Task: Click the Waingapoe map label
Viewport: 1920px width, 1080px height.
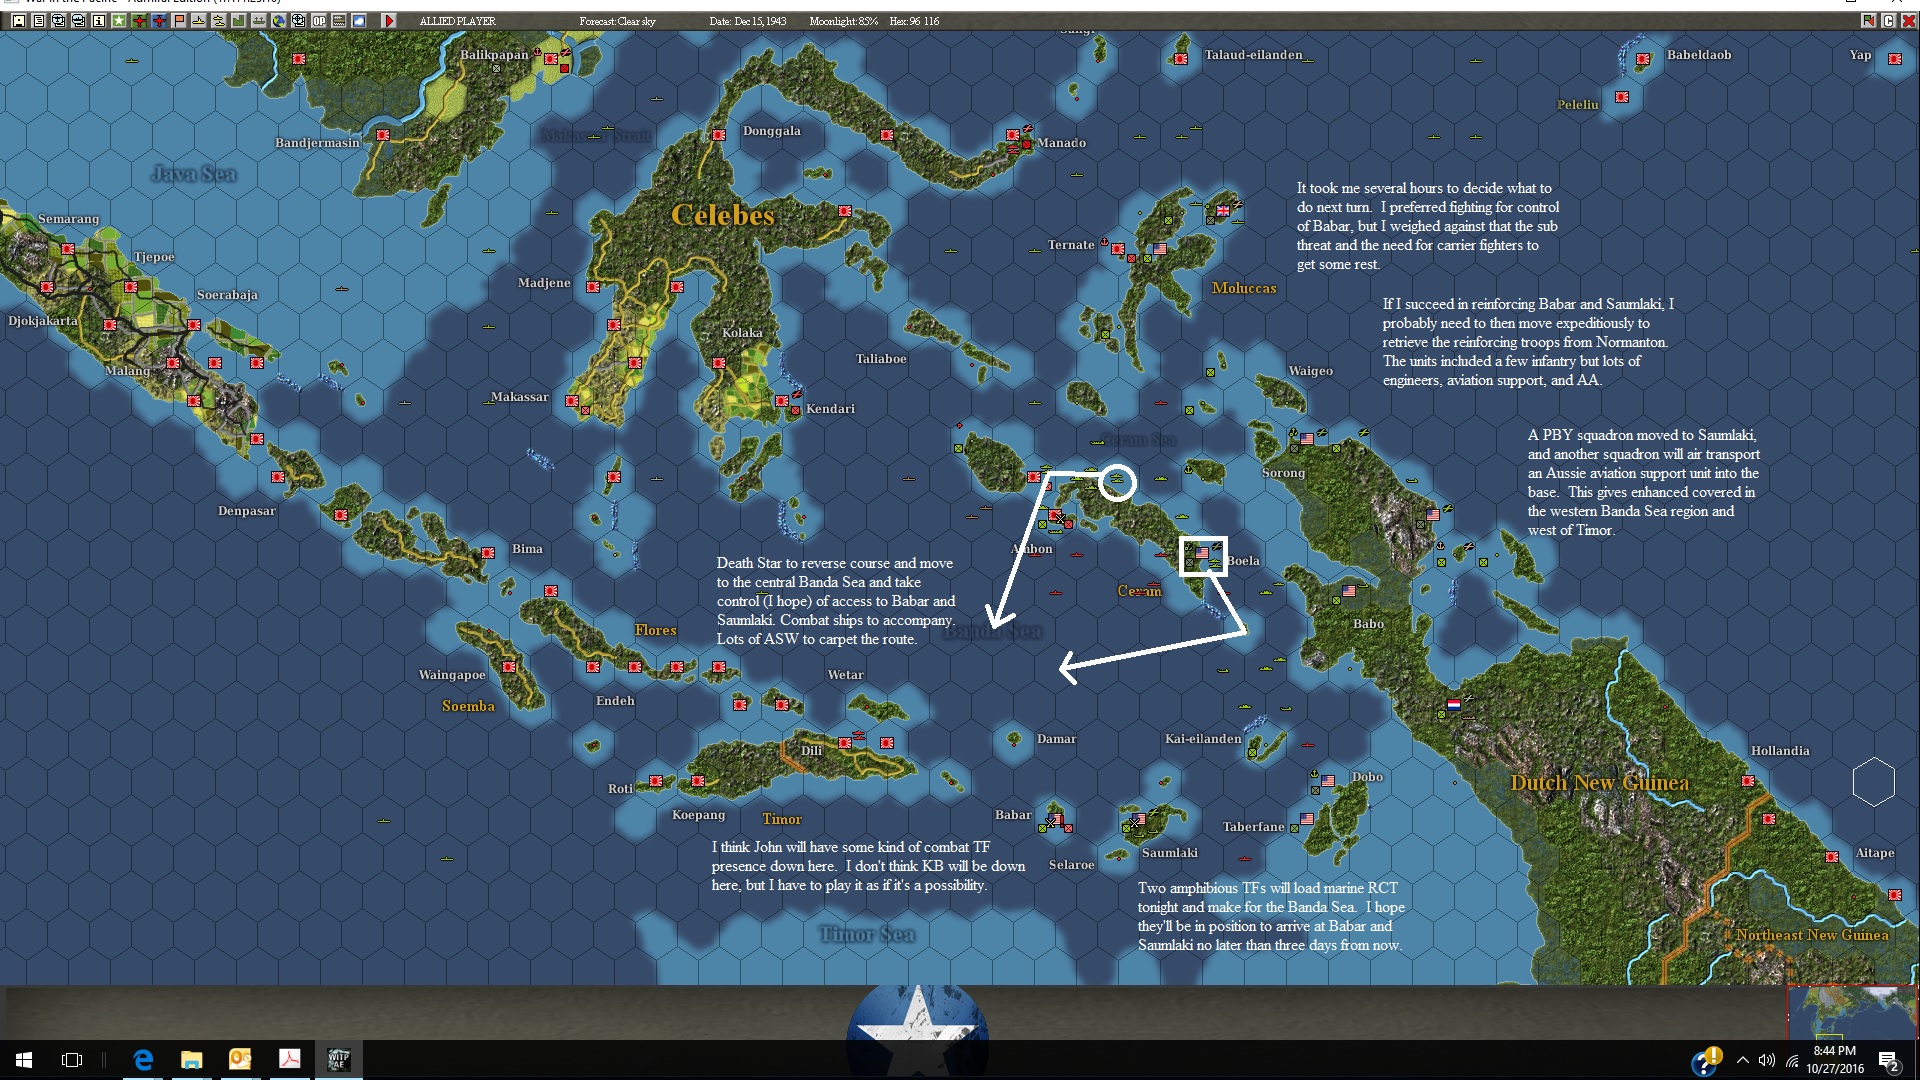Action: (452, 675)
